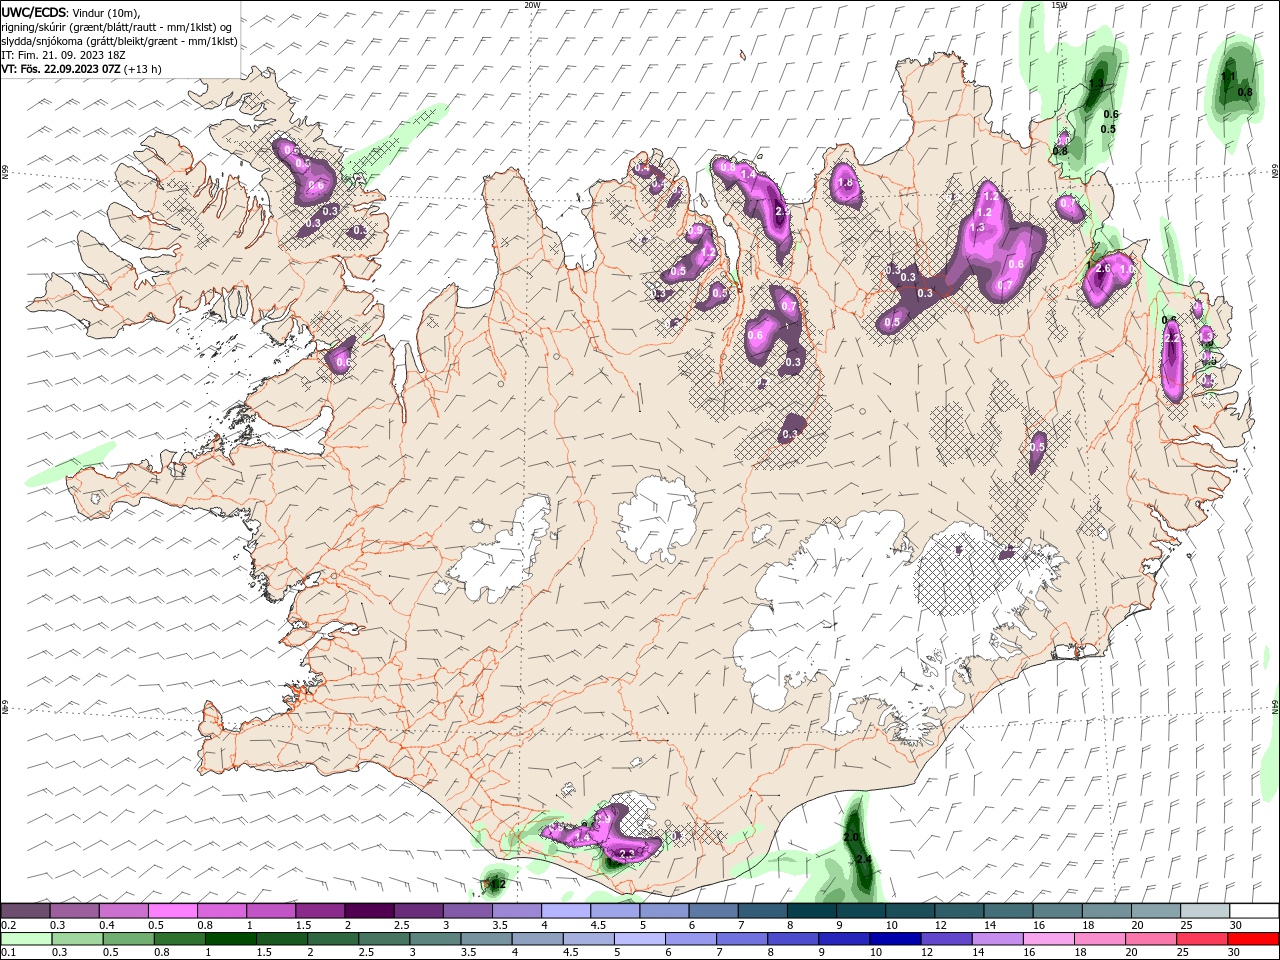Click the 15W longitude label
Screen dimensions: 1280x960
coord(1059,5)
